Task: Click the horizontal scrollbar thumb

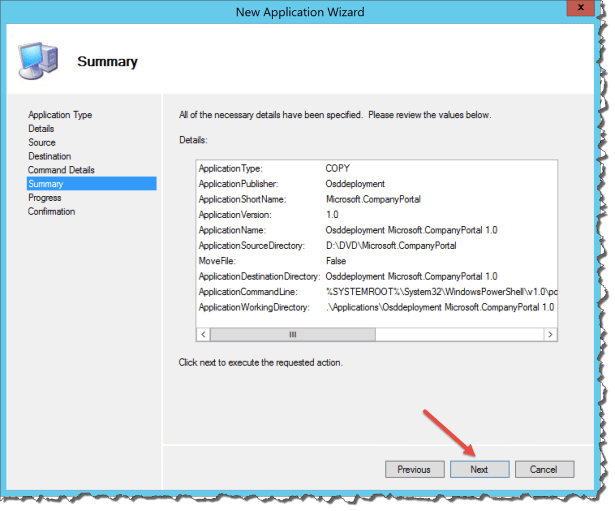Action: click(x=293, y=335)
